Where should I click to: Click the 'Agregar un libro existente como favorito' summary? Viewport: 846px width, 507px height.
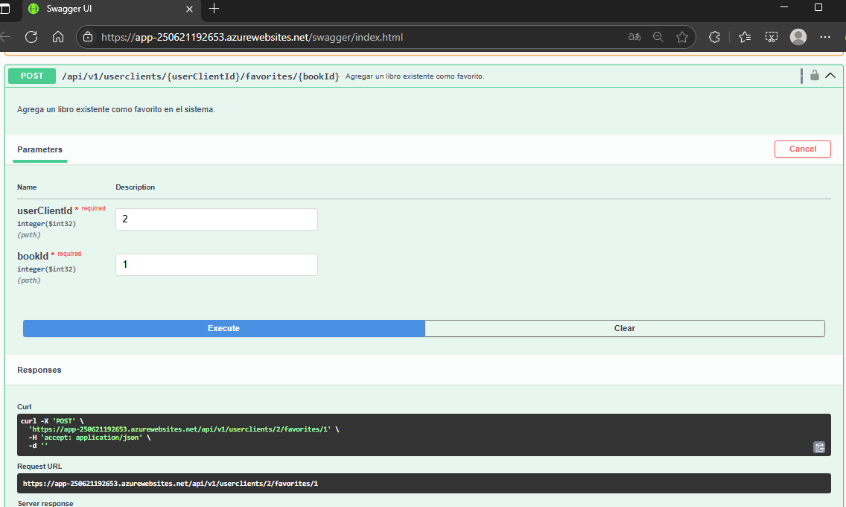pyautogui.click(x=414, y=77)
